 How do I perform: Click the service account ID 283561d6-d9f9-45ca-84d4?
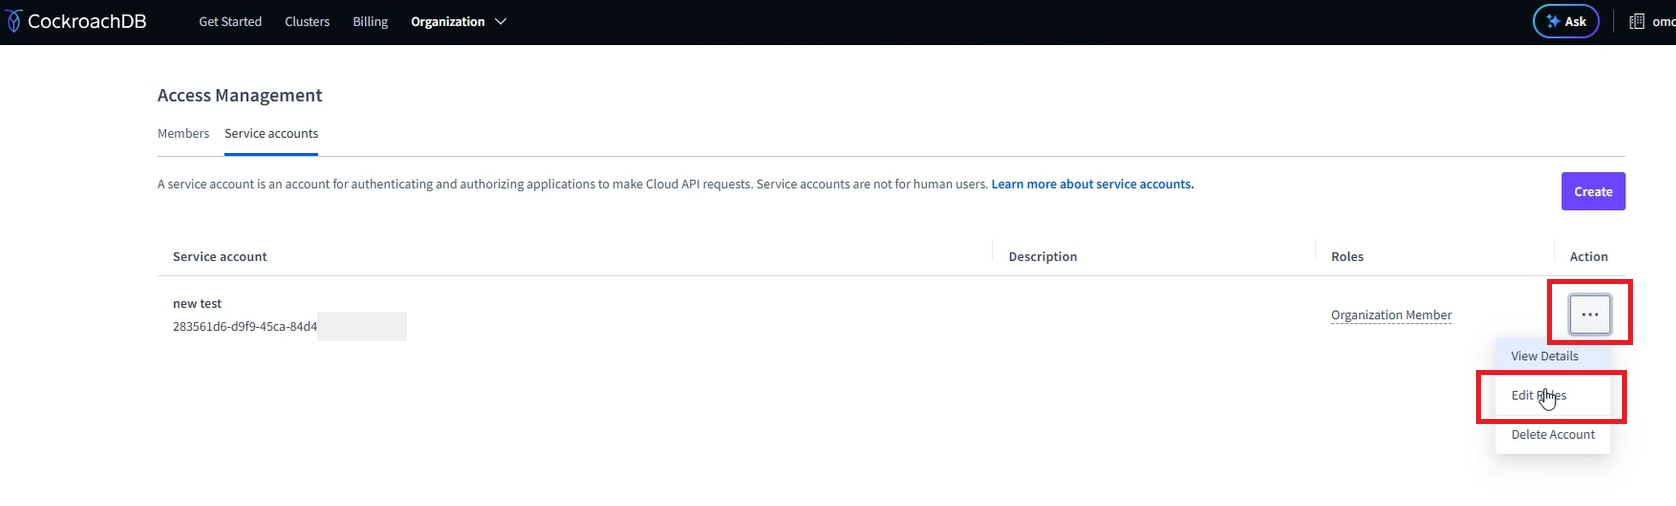point(245,326)
